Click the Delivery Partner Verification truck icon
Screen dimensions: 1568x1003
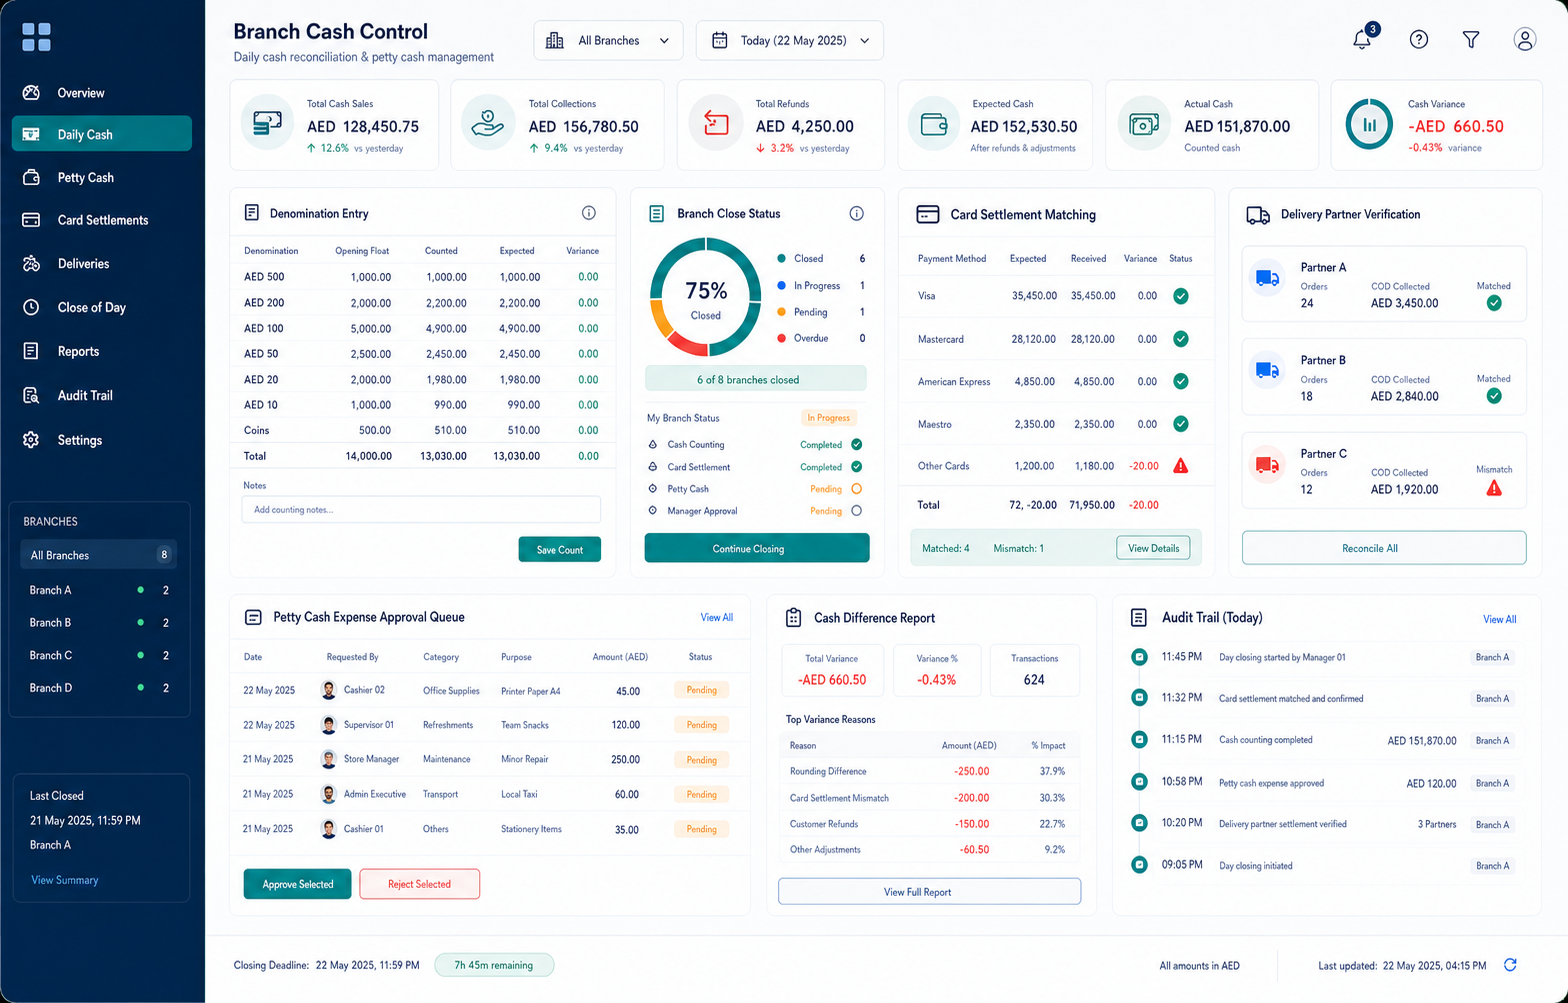tap(1258, 214)
